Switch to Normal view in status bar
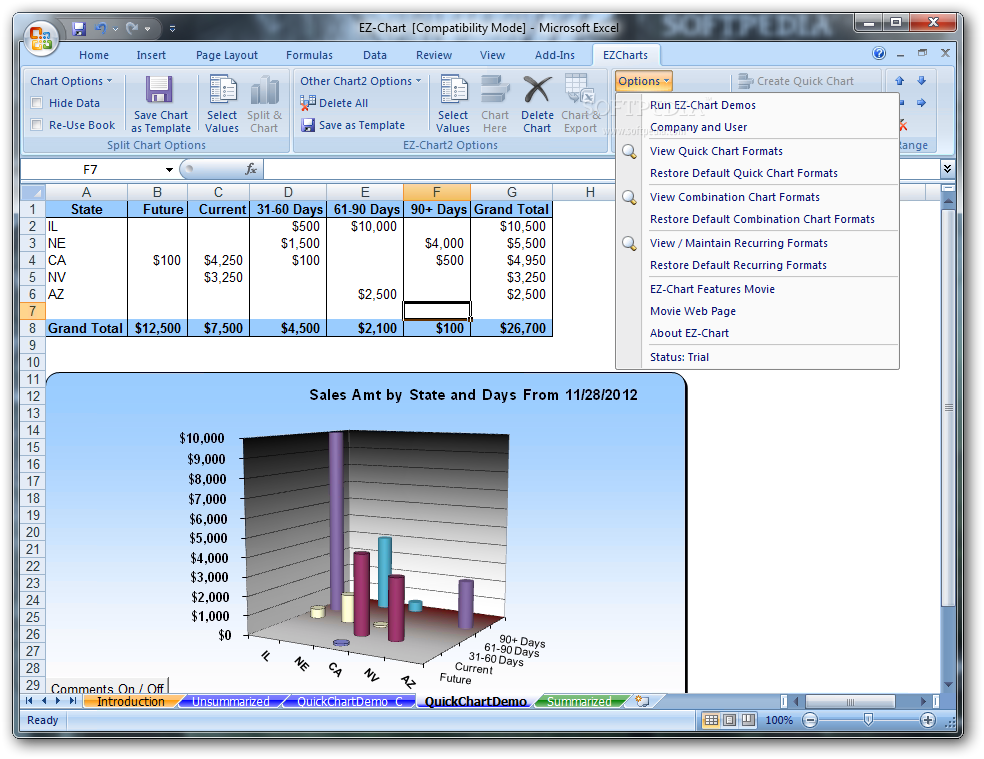Screen dimensions: 984x759 pos(711,720)
